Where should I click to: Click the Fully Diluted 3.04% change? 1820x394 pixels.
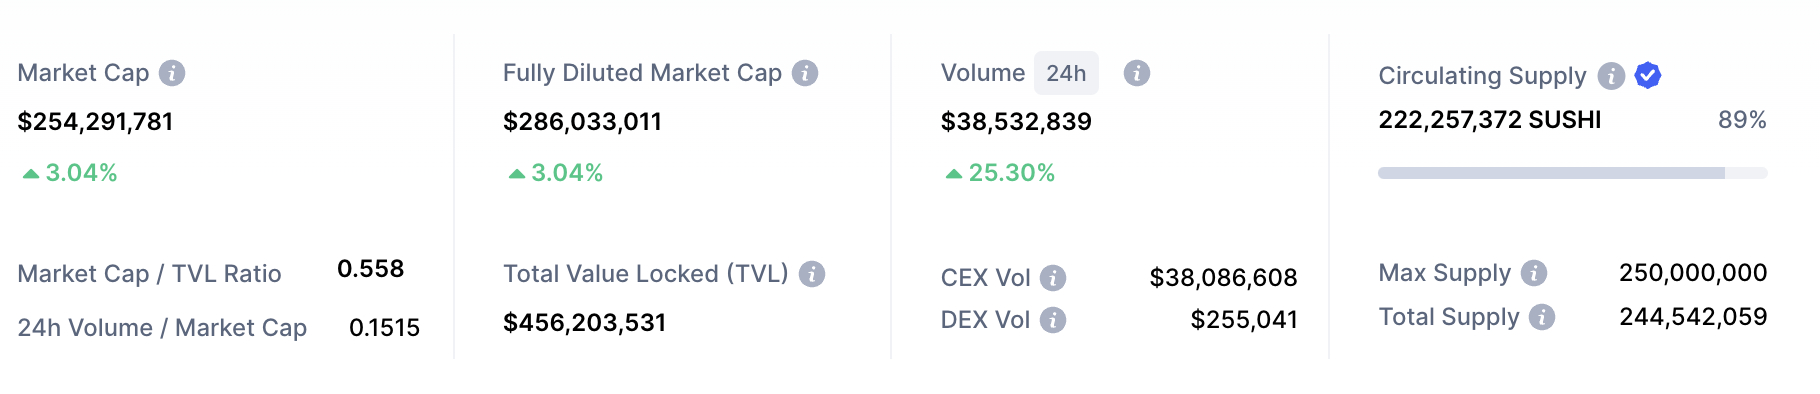pos(556,173)
